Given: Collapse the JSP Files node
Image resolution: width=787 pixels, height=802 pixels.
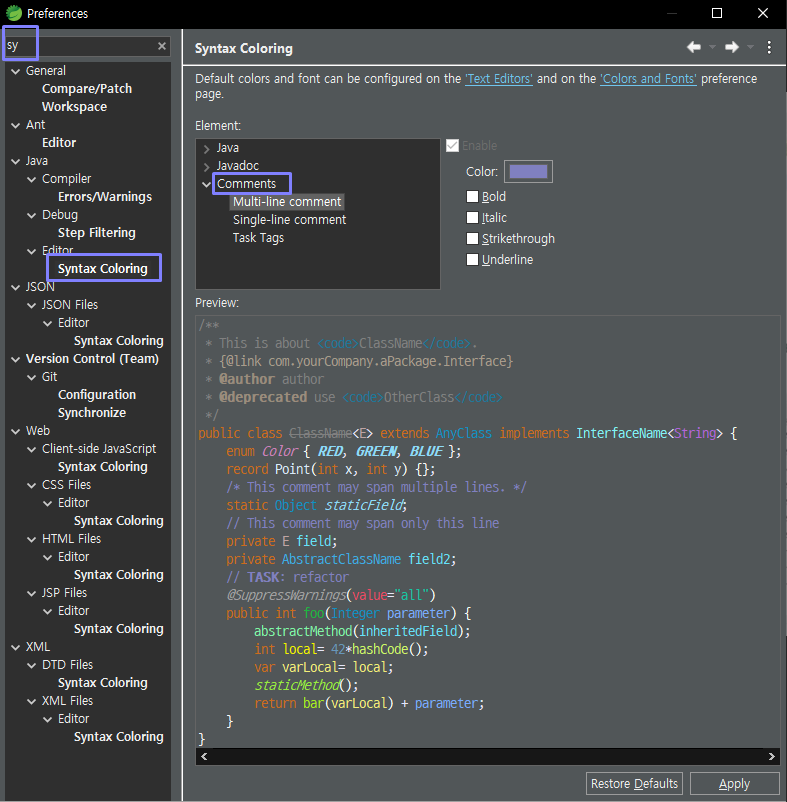Looking at the screenshot, I should (x=32, y=593).
